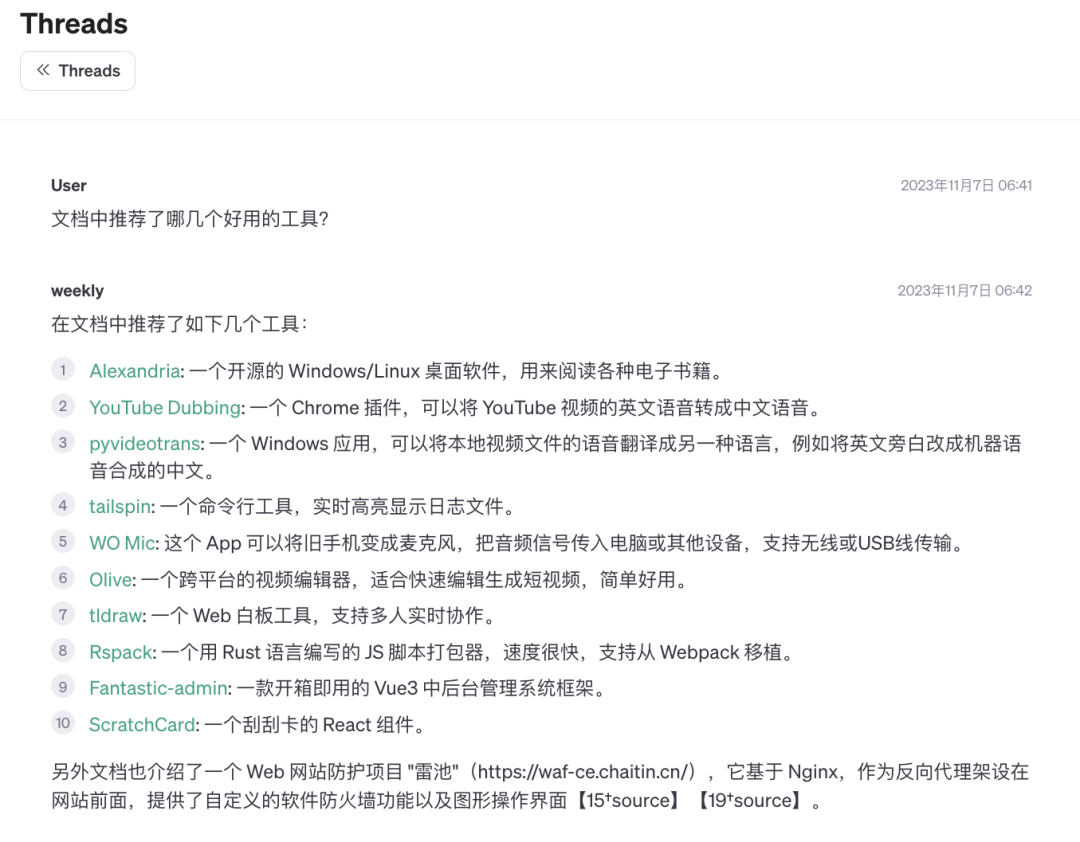Click the weekly assistant name label

pos(77,291)
